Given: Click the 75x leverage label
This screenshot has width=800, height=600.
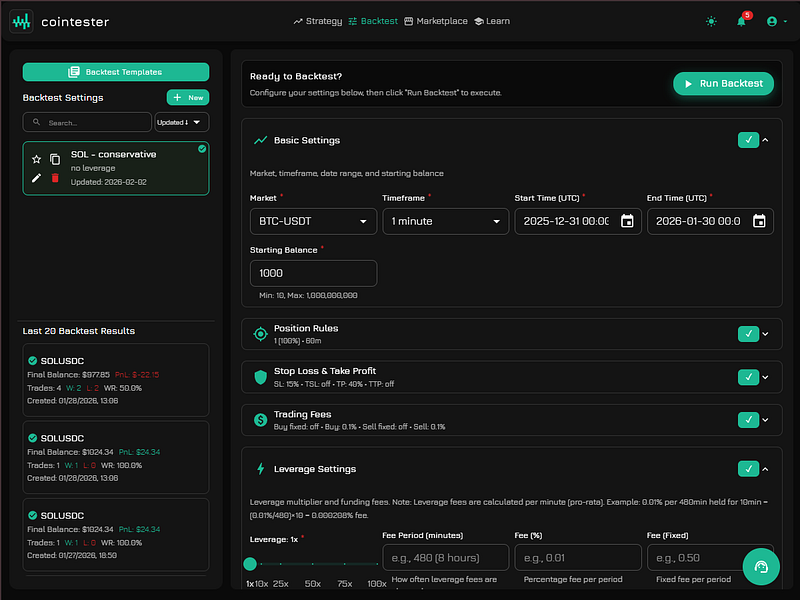Looking at the screenshot, I should click(345, 584).
